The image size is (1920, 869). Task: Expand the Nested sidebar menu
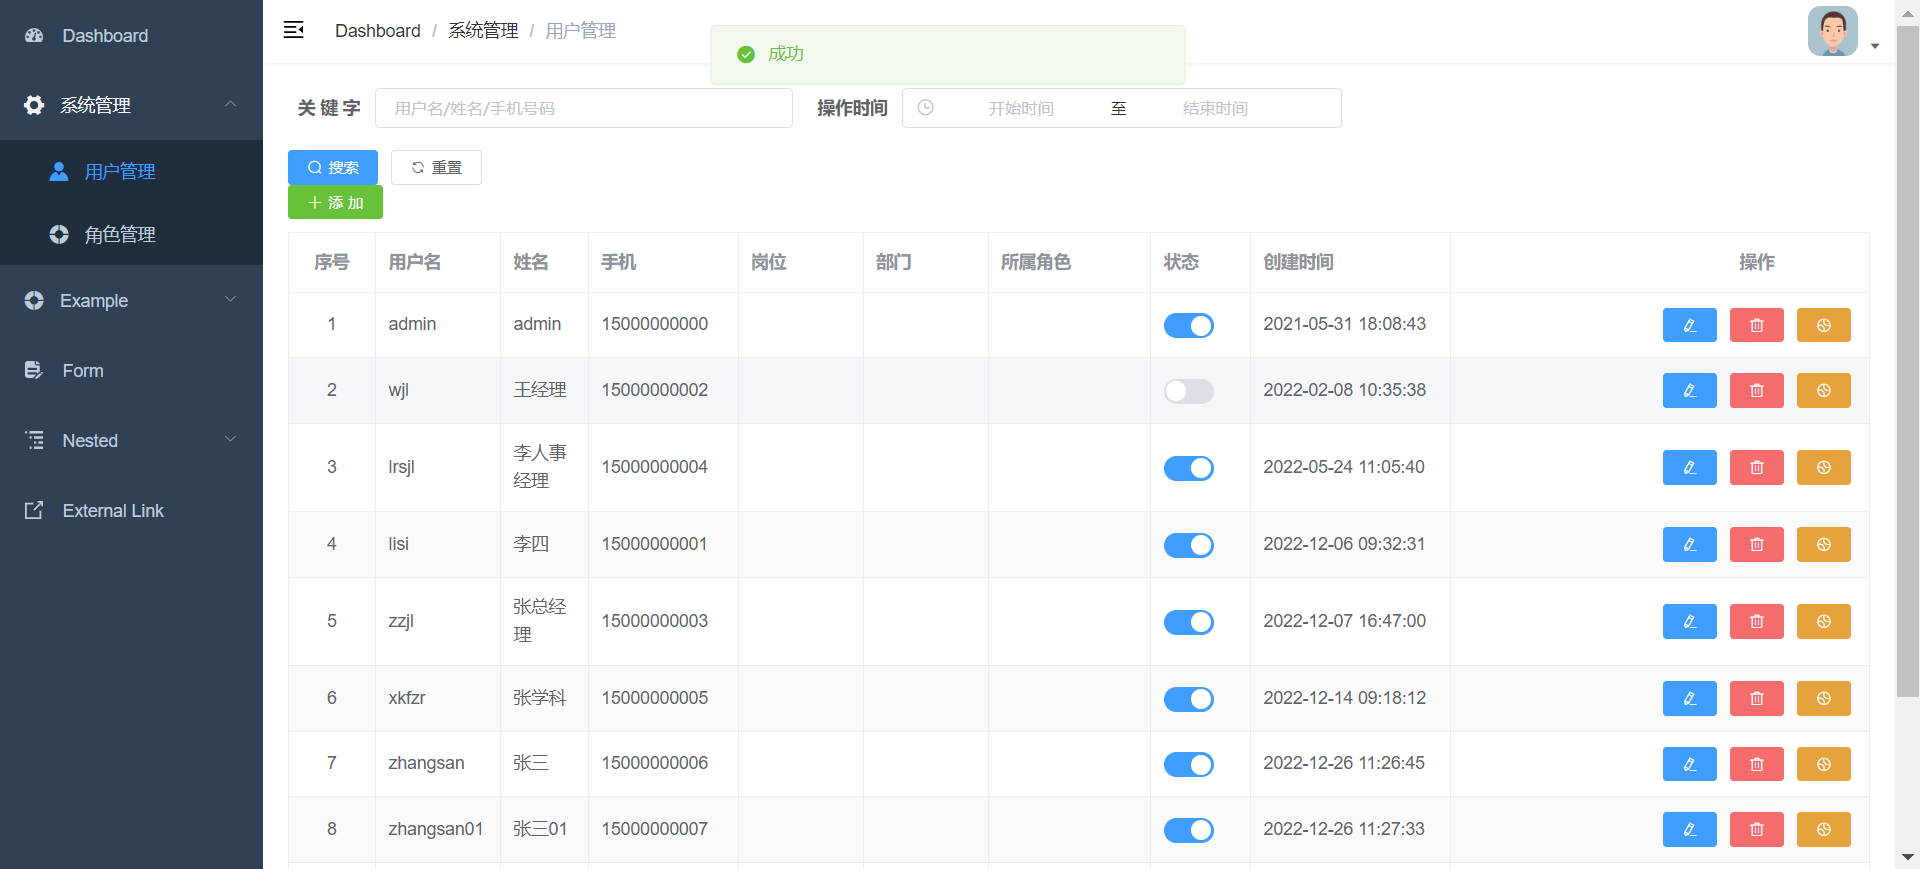tap(131, 440)
